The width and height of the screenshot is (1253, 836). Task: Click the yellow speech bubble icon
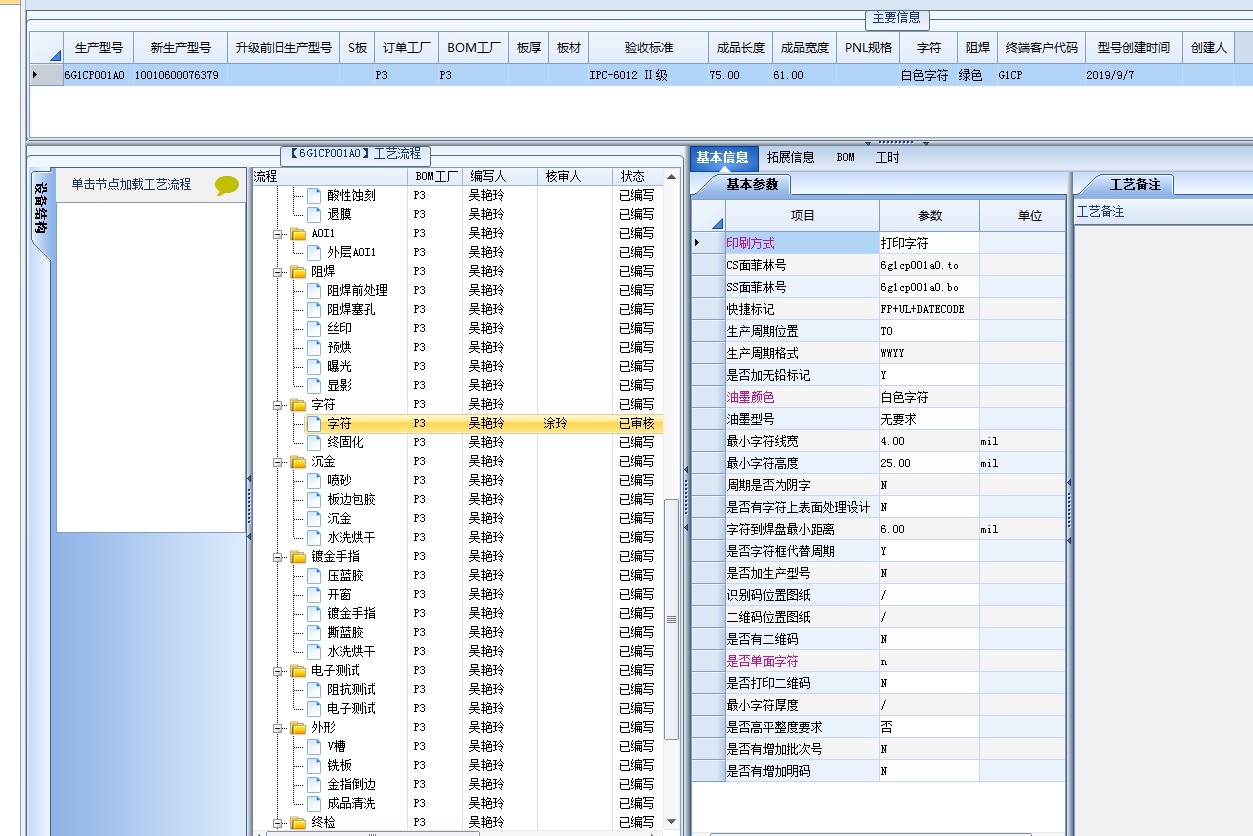pos(227,185)
